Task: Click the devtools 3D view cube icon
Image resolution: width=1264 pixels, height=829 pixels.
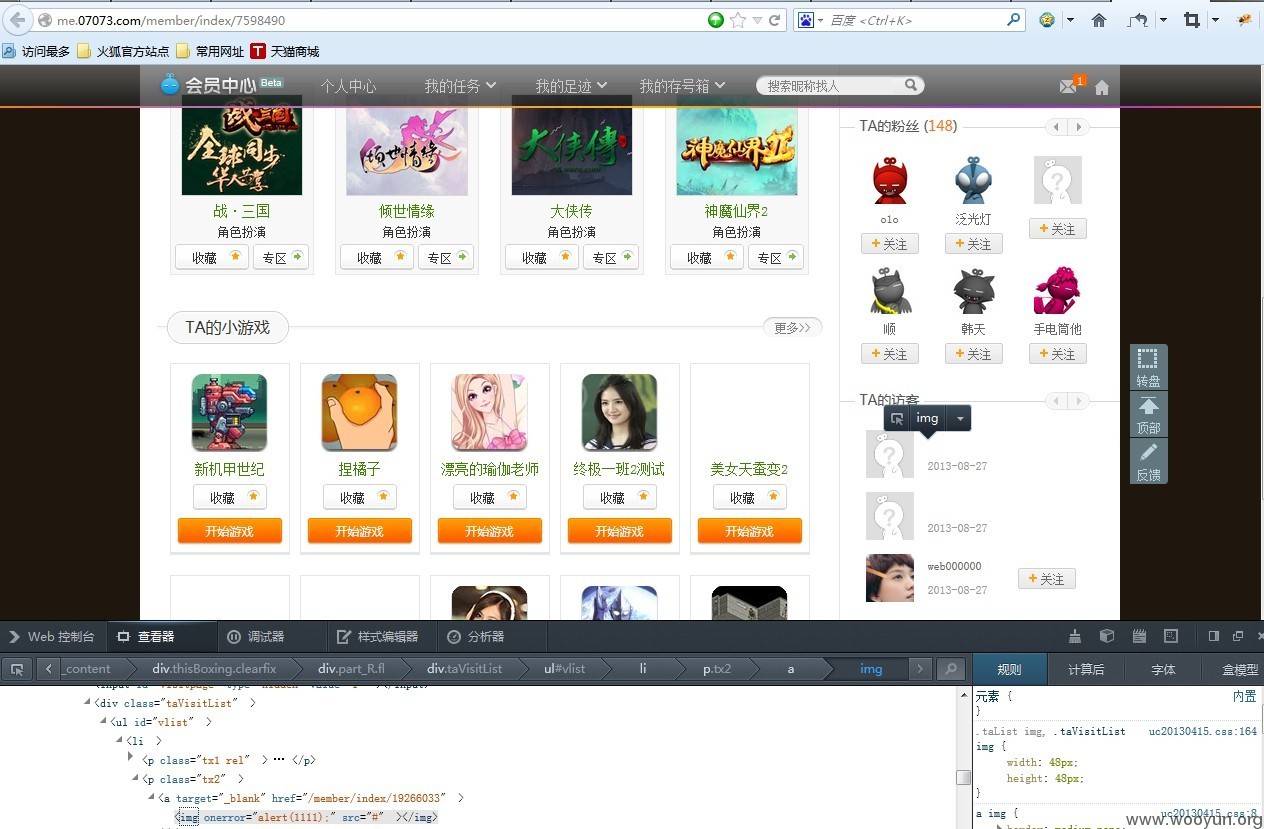Action: coord(1107,636)
